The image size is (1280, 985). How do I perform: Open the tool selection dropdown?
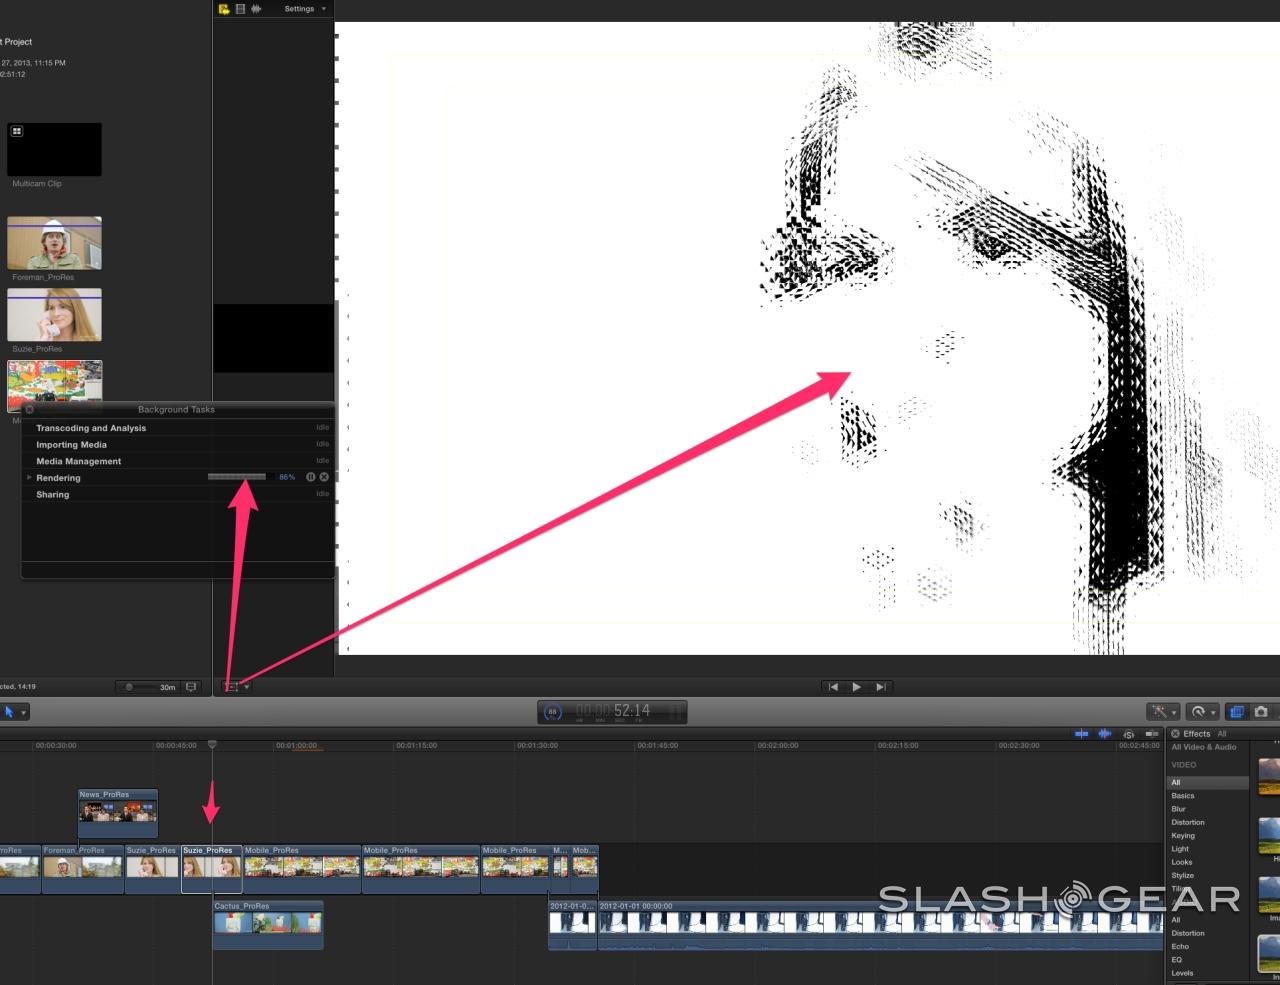(23, 713)
